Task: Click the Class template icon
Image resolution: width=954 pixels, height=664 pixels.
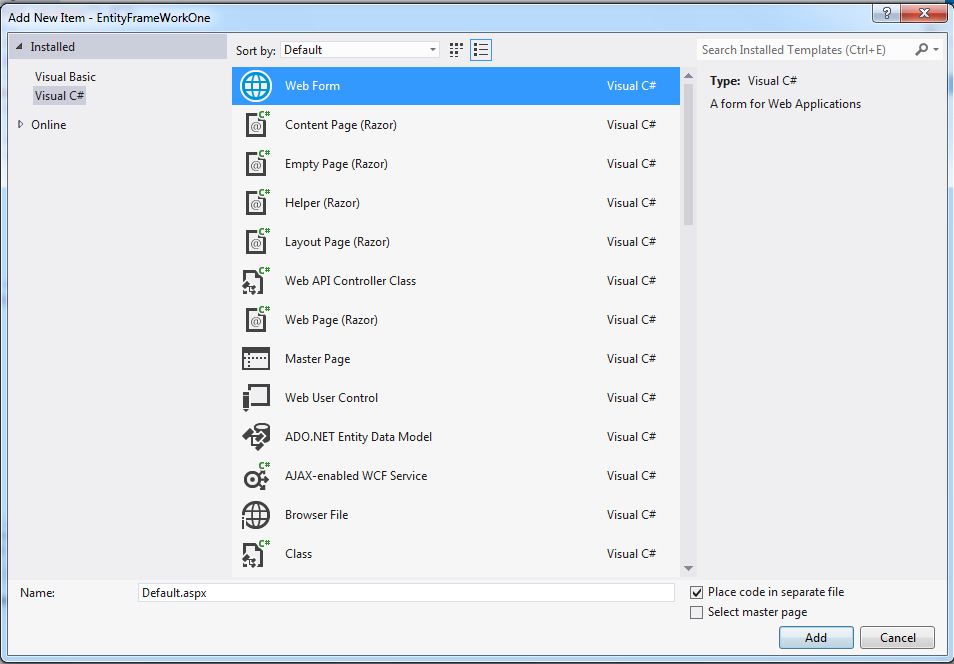Action: pos(256,553)
